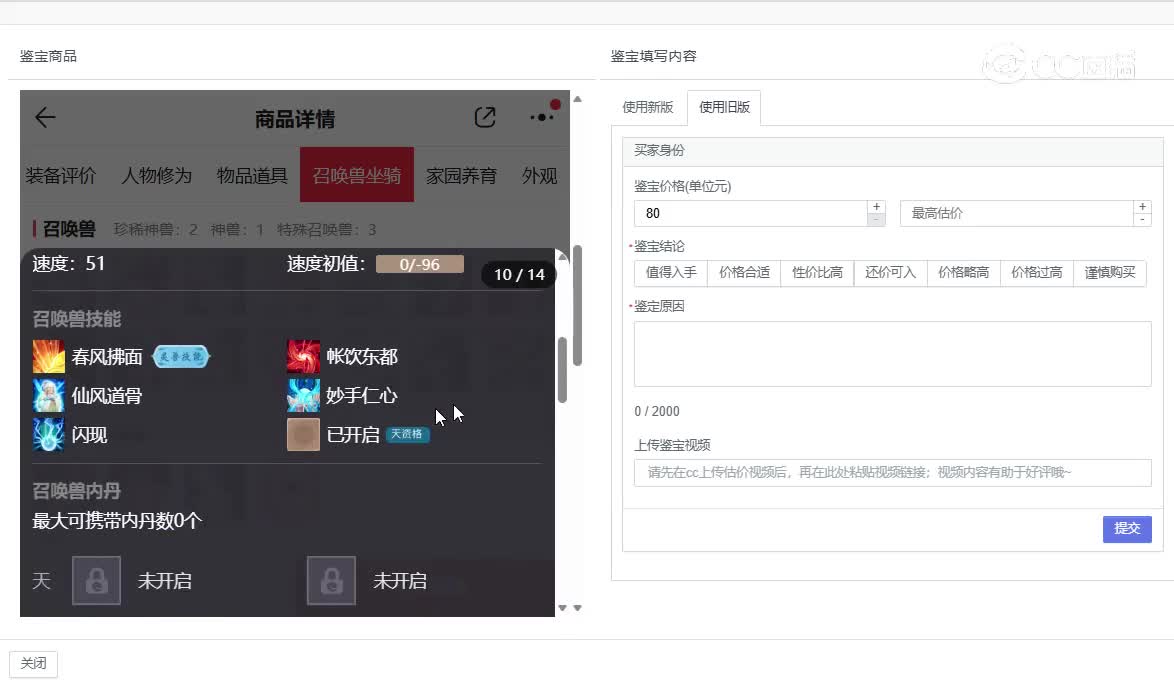1174x688 pixels.
Task: Switch to 装备评价 tab
Action: [61, 176]
